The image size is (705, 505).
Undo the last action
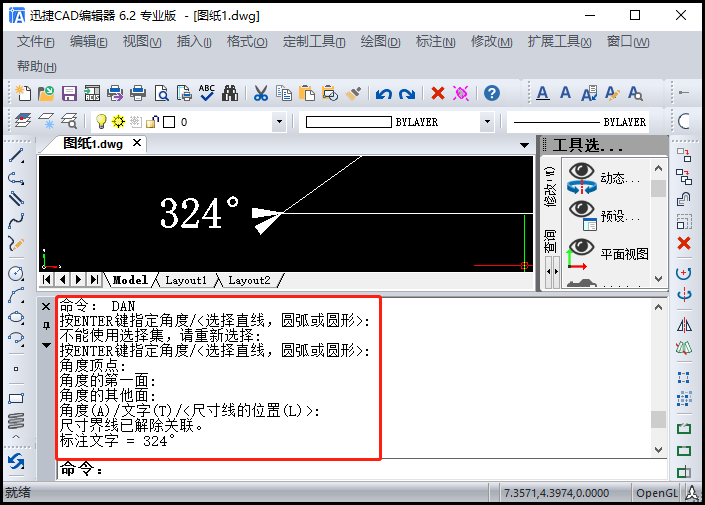tap(384, 94)
